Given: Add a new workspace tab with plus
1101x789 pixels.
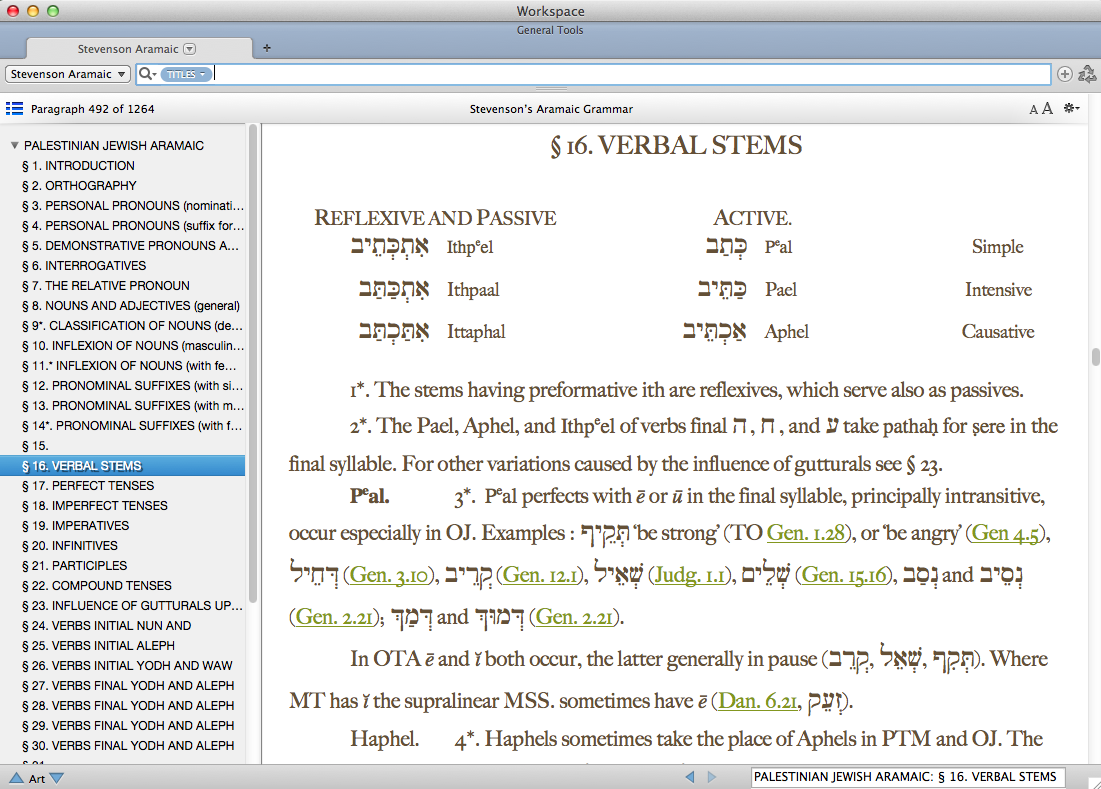Looking at the screenshot, I should tap(267, 48).
